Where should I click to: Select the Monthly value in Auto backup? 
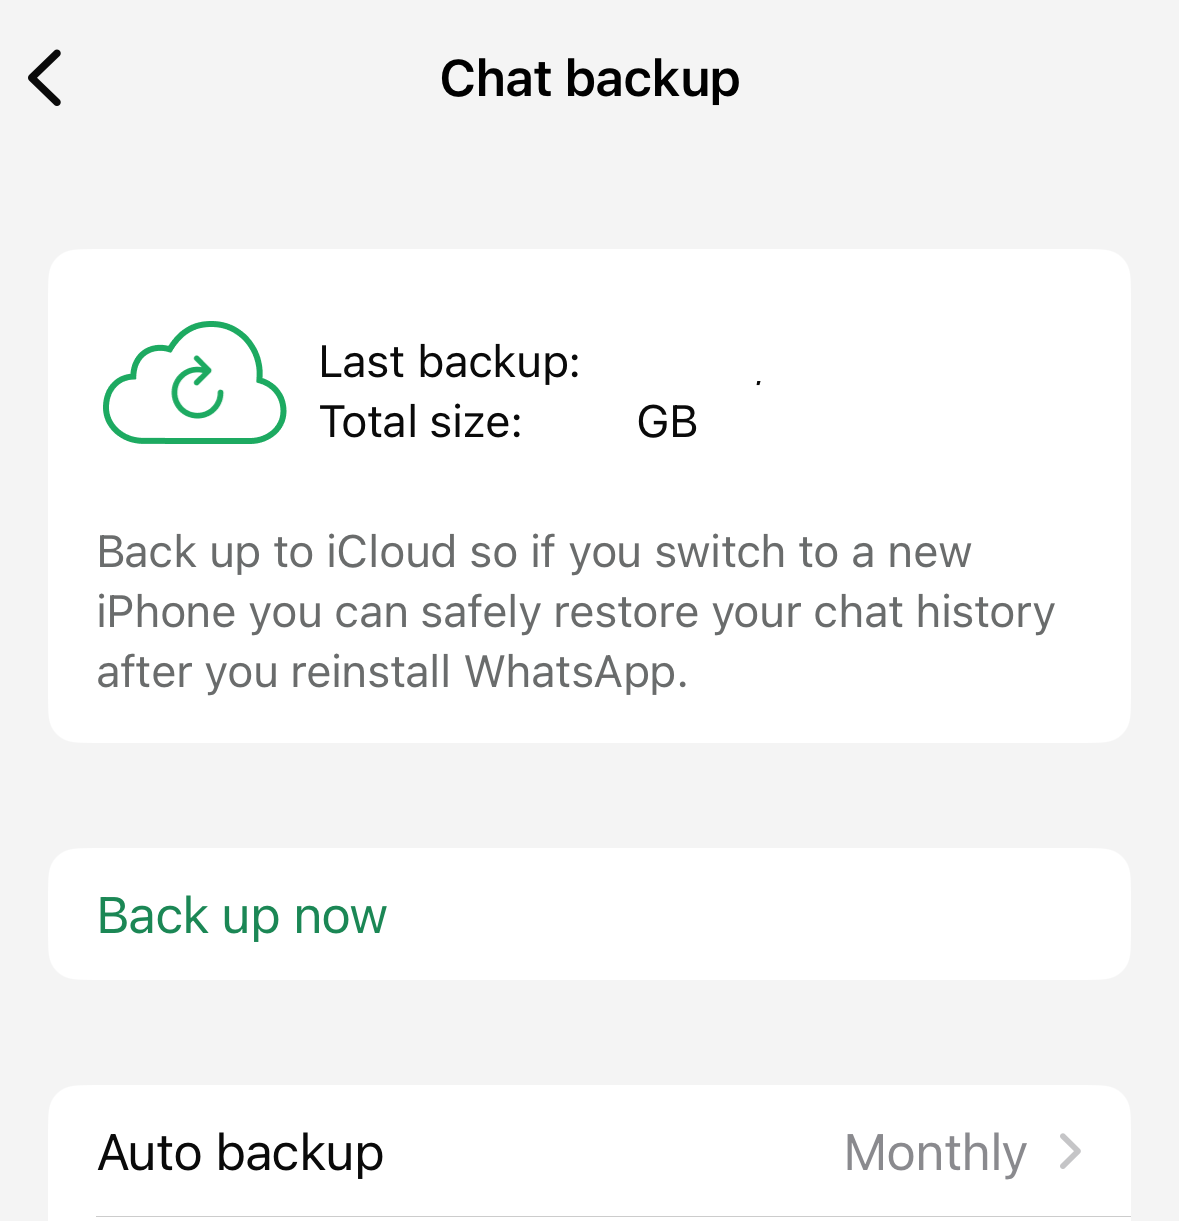(935, 1152)
